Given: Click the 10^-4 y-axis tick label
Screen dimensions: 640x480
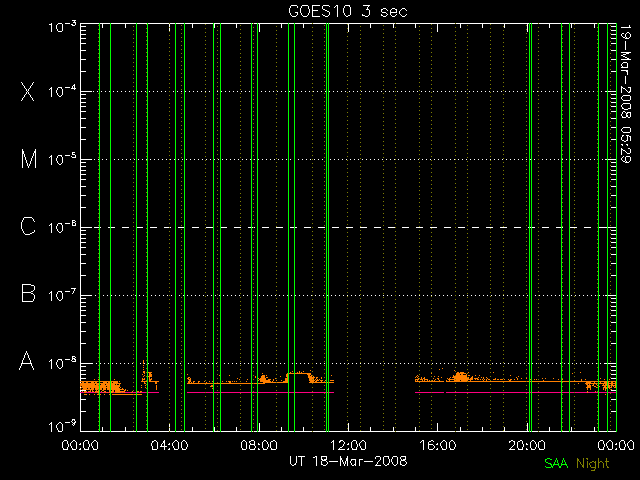Looking at the screenshot, I should [62, 91].
